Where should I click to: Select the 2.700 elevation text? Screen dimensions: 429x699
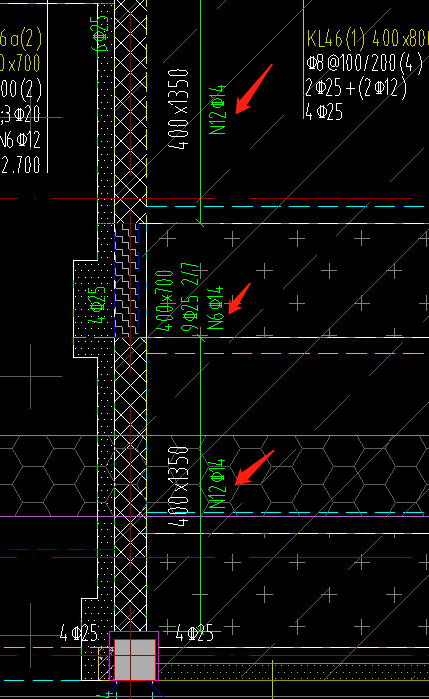pos(21,164)
